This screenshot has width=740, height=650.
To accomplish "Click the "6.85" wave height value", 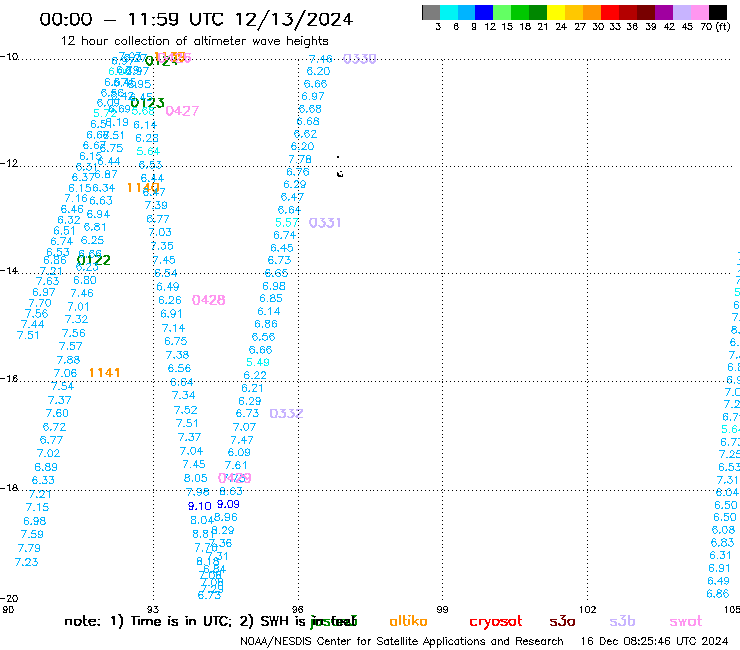I will pyautogui.click(x=271, y=298).
